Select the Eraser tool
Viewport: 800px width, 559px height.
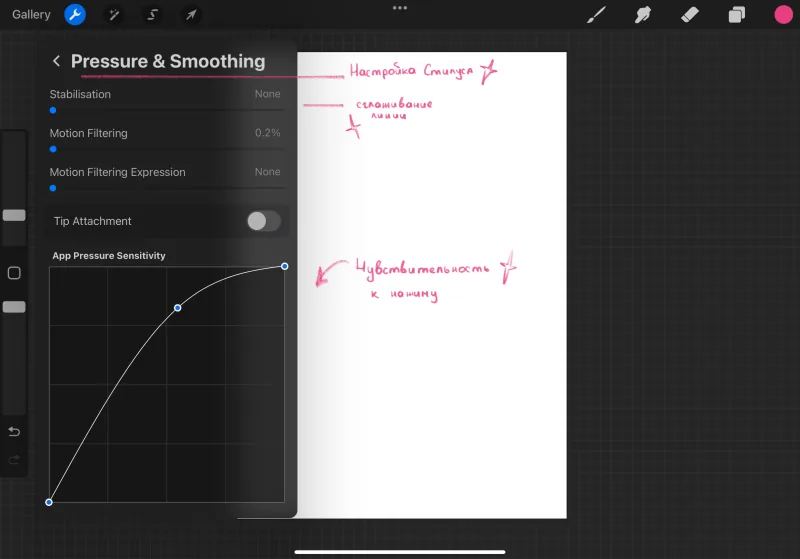pyautogui.click(x=690, y=15)
